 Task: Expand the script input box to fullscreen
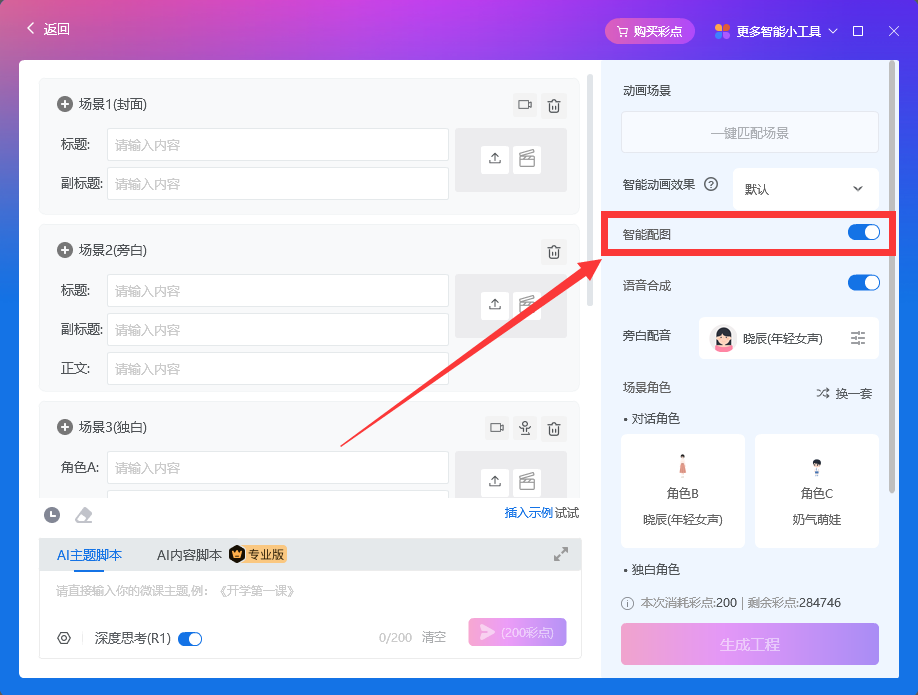(x=561, y=554)
